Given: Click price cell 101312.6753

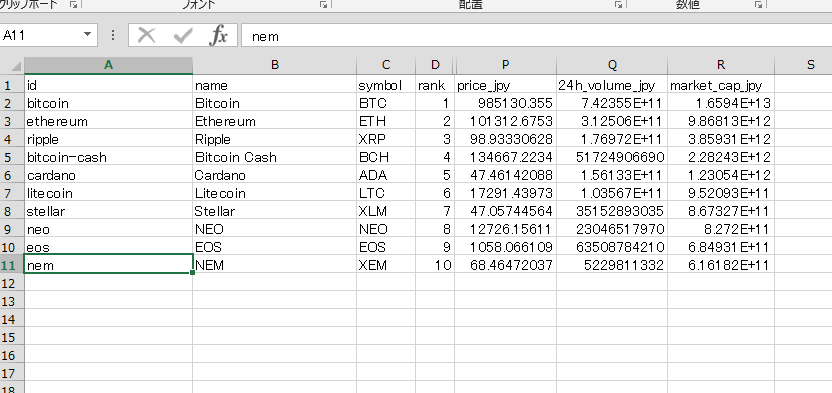Looking at the screenshot, I should (x=506, y=121).
